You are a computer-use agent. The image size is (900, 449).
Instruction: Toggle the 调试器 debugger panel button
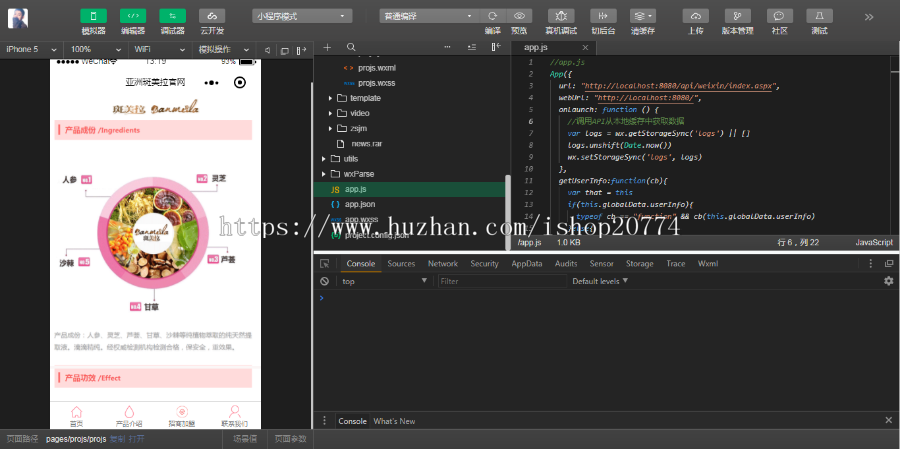(x=172, y=16)
